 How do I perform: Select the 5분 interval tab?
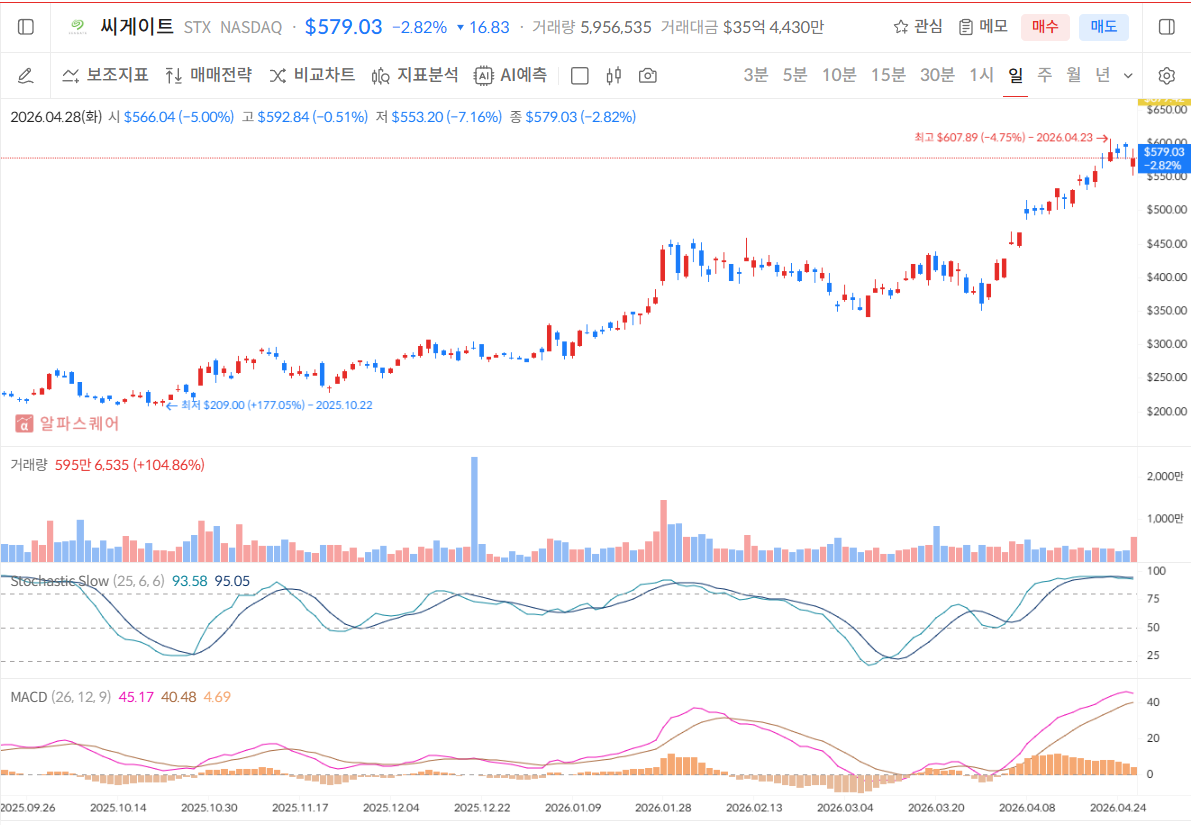pos(795,75)
